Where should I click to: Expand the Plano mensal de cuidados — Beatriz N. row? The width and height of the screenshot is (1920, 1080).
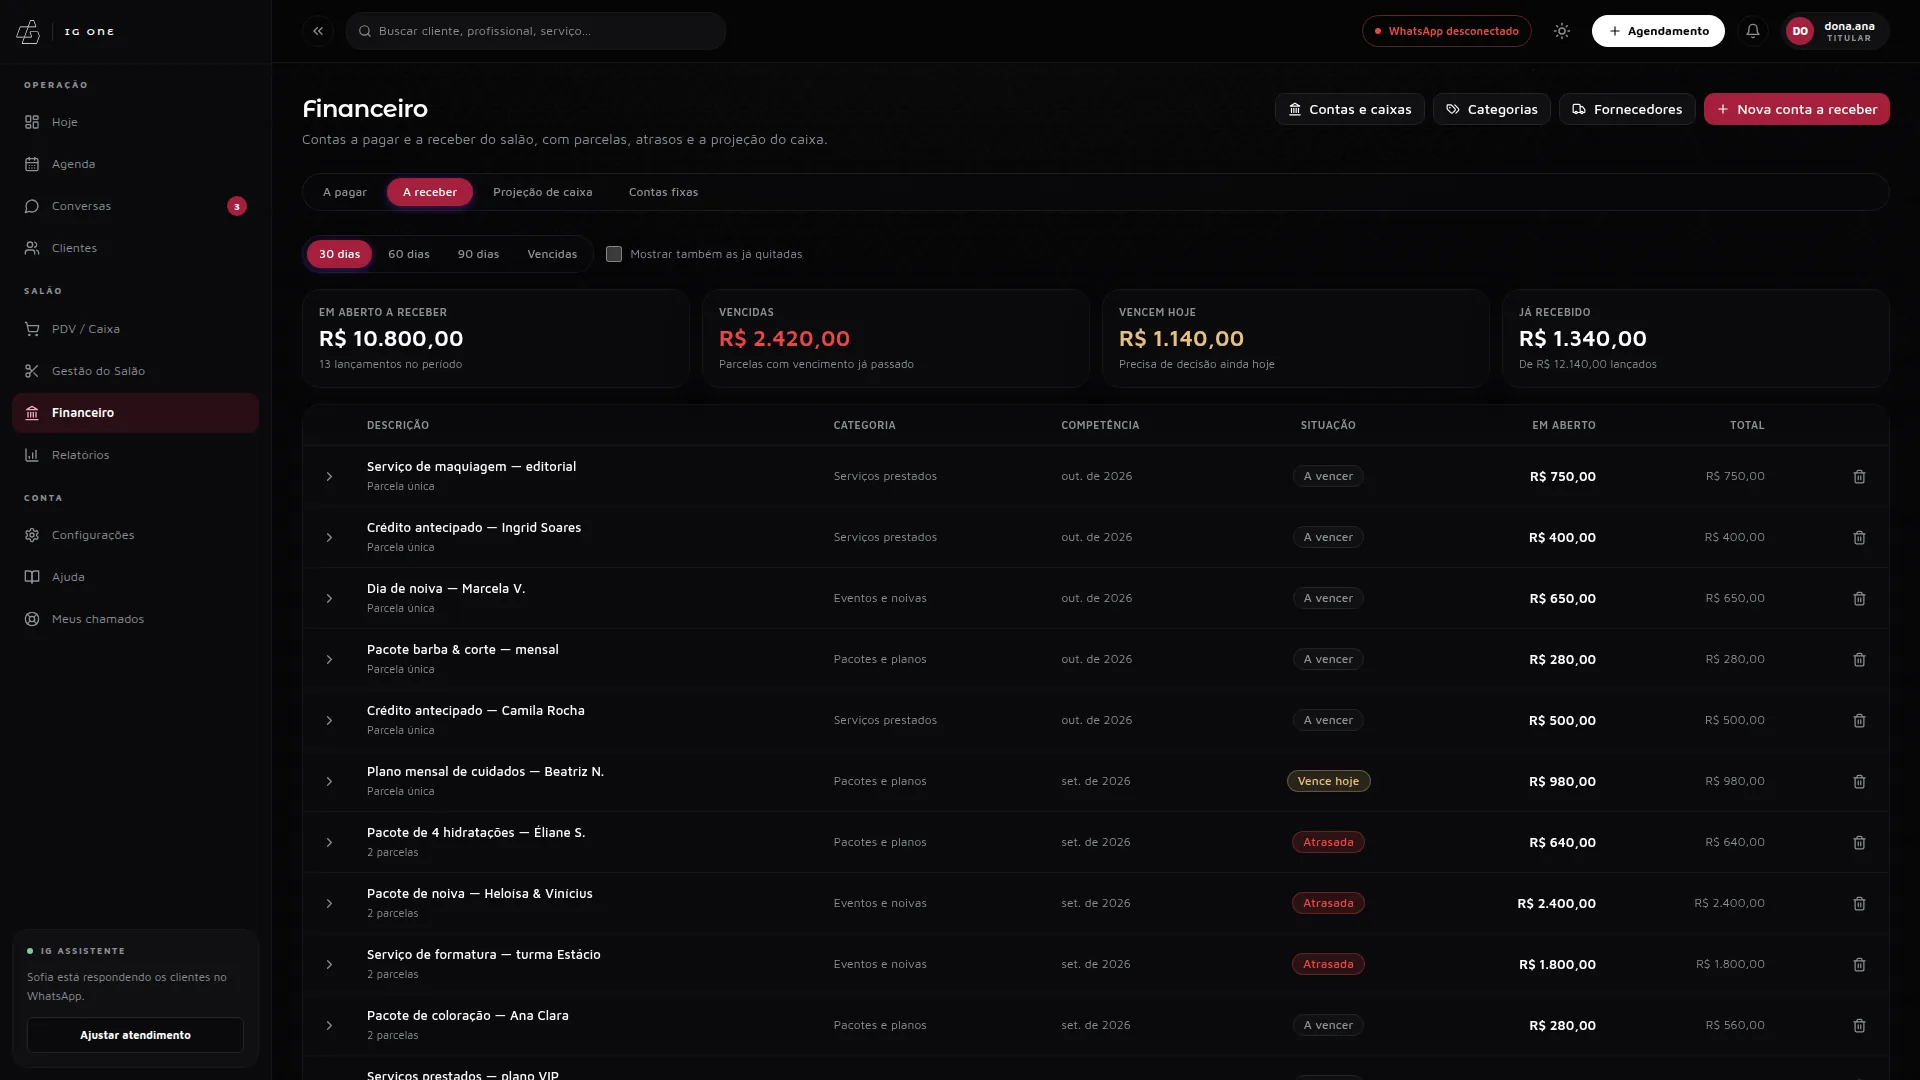(329, 782)
